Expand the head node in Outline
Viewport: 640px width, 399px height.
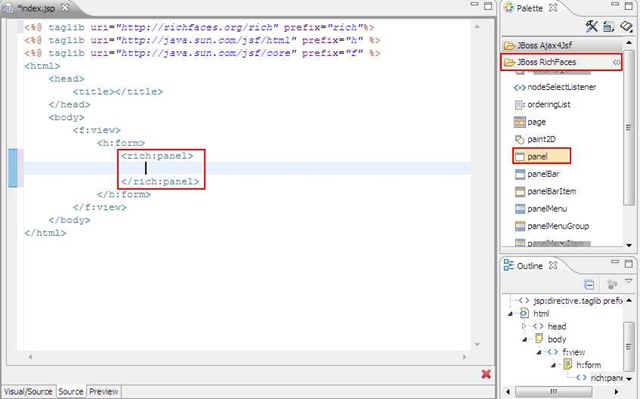pos(524,326)
